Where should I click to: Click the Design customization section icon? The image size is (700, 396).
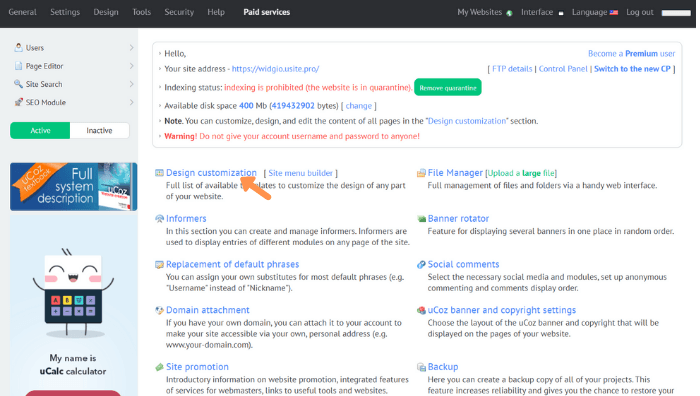click(x=159, y=173)
